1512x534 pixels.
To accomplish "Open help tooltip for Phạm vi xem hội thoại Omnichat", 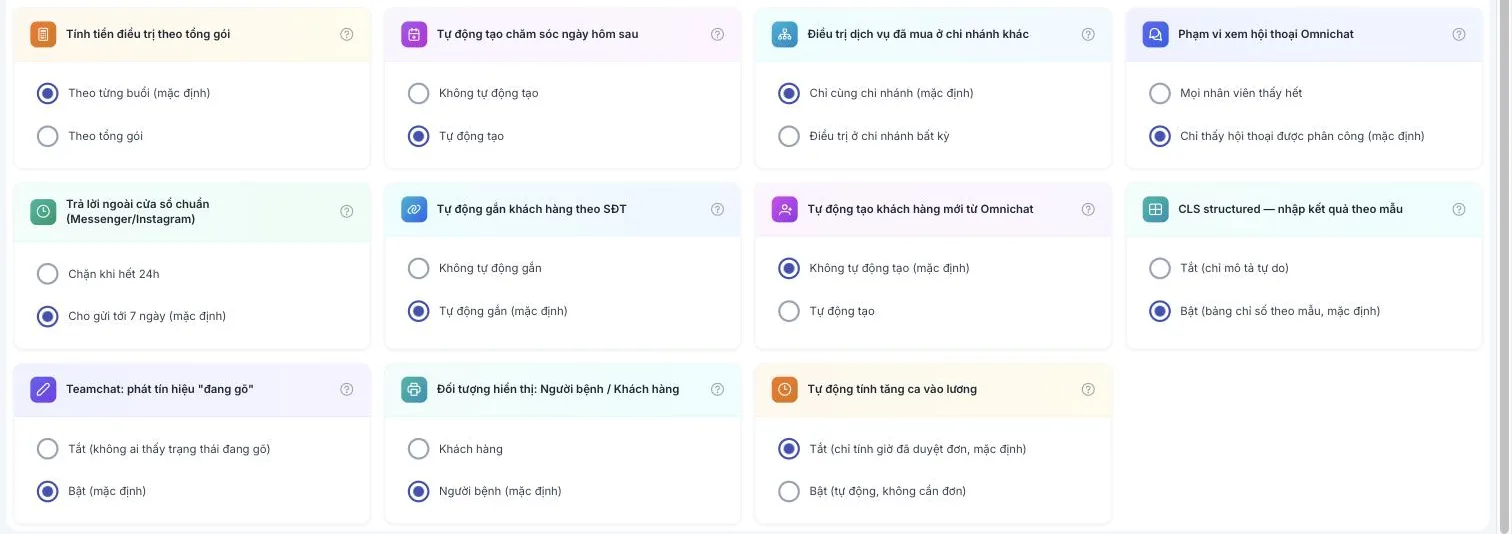I will click(x=1459, y=34).
